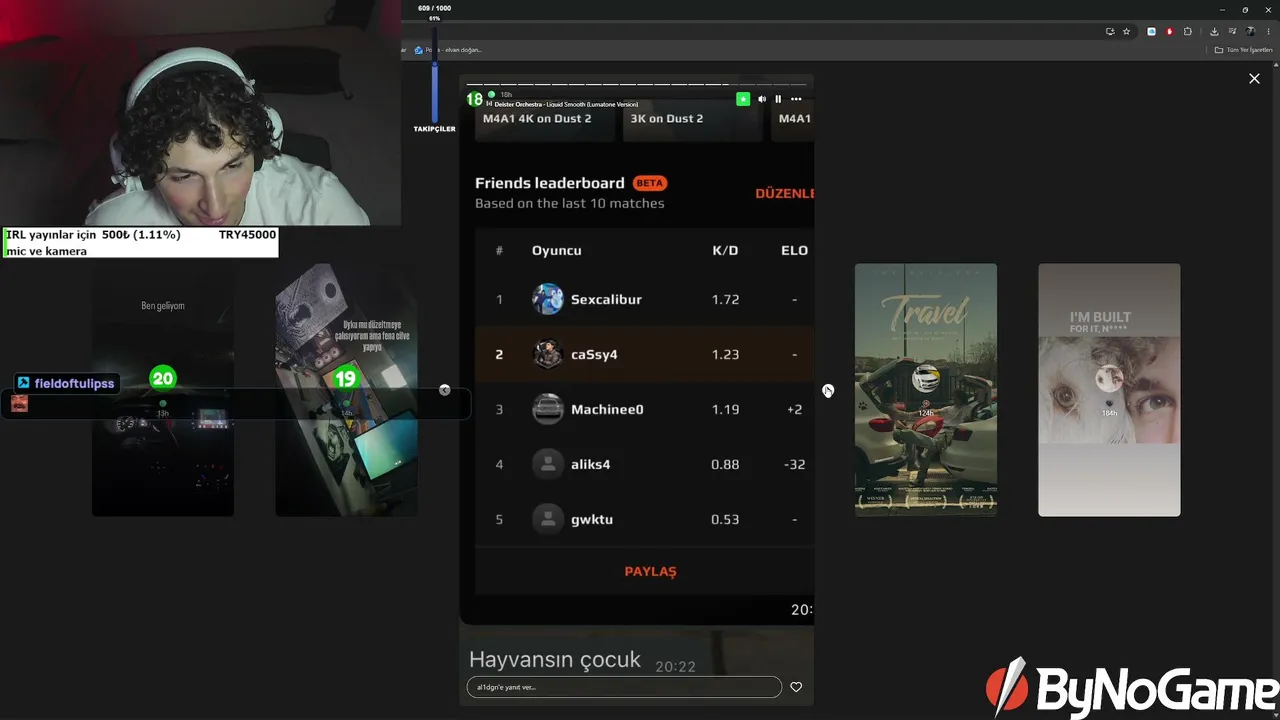Close the story viewer with the X
The width and height of the screenshot is (1280, 720).
click(x=1254, y=78)
